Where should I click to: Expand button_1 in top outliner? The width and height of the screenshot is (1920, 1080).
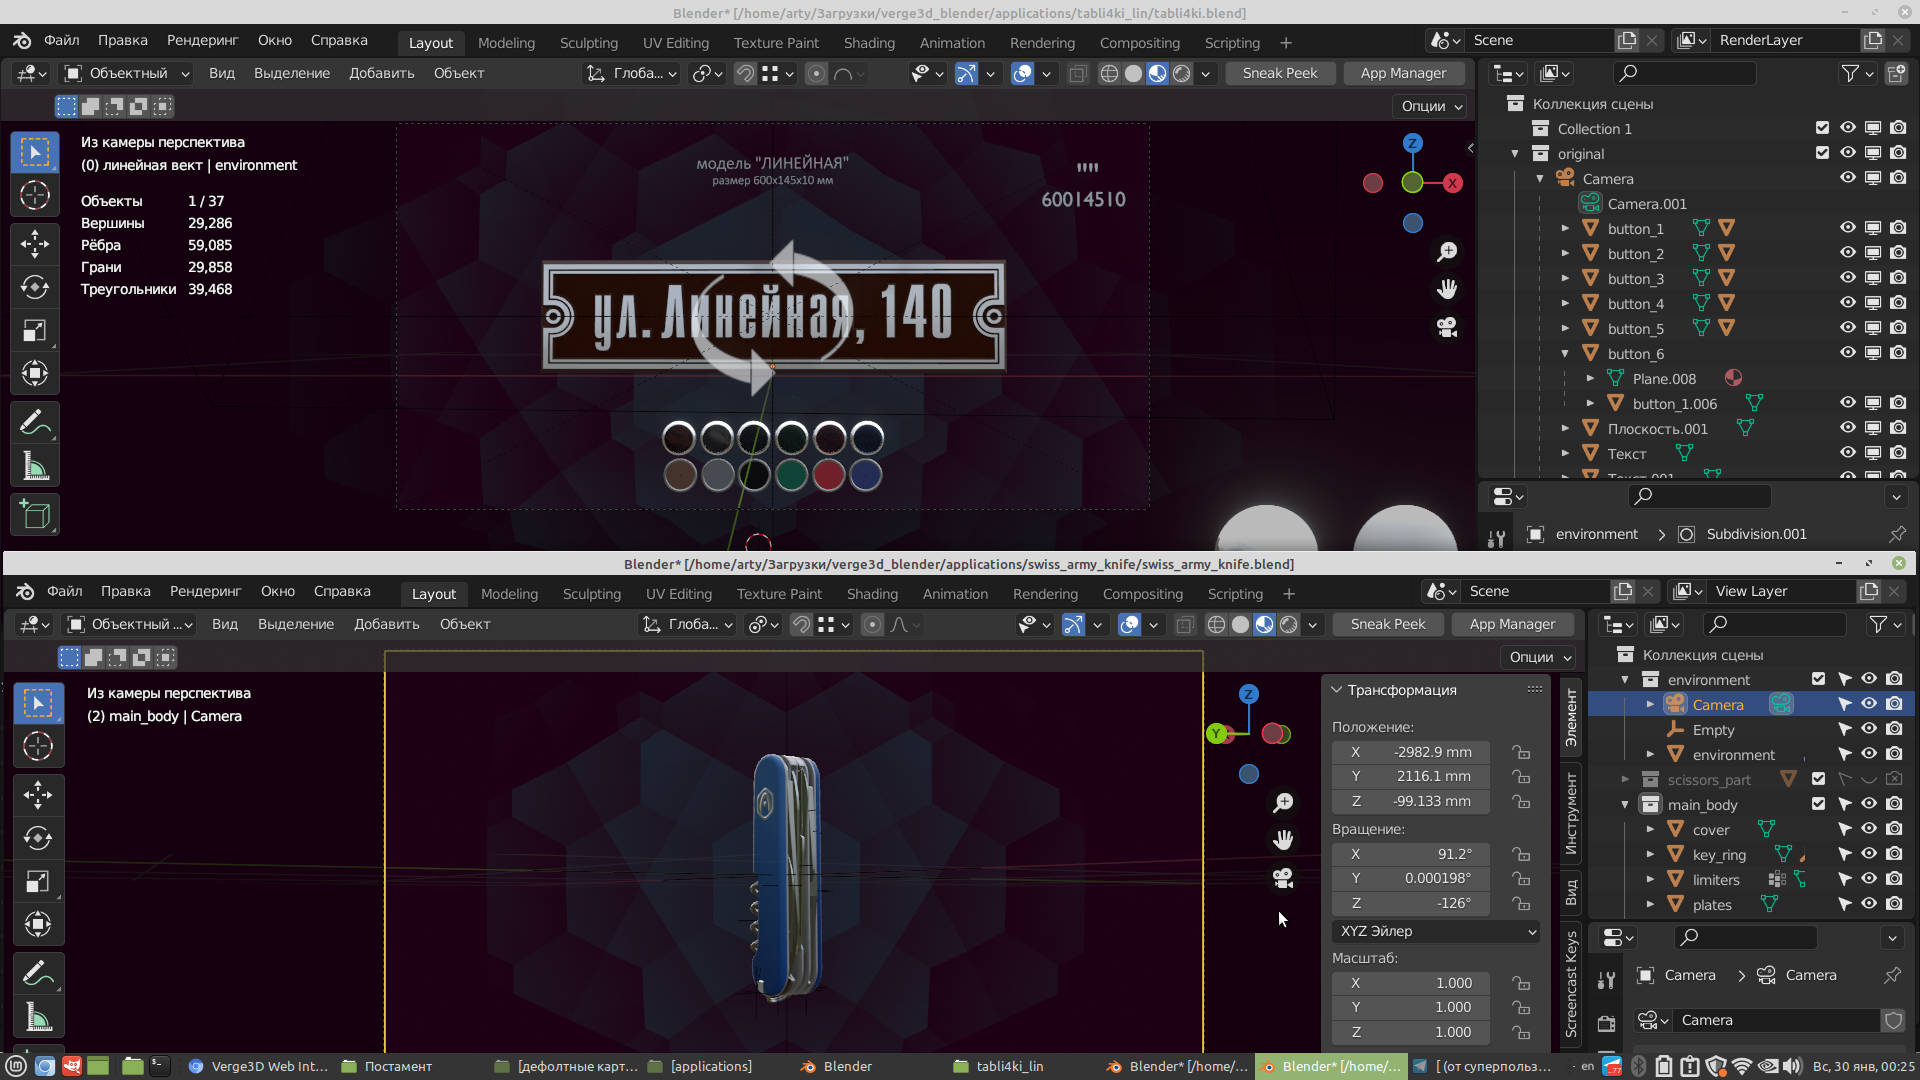(1566, 228)
